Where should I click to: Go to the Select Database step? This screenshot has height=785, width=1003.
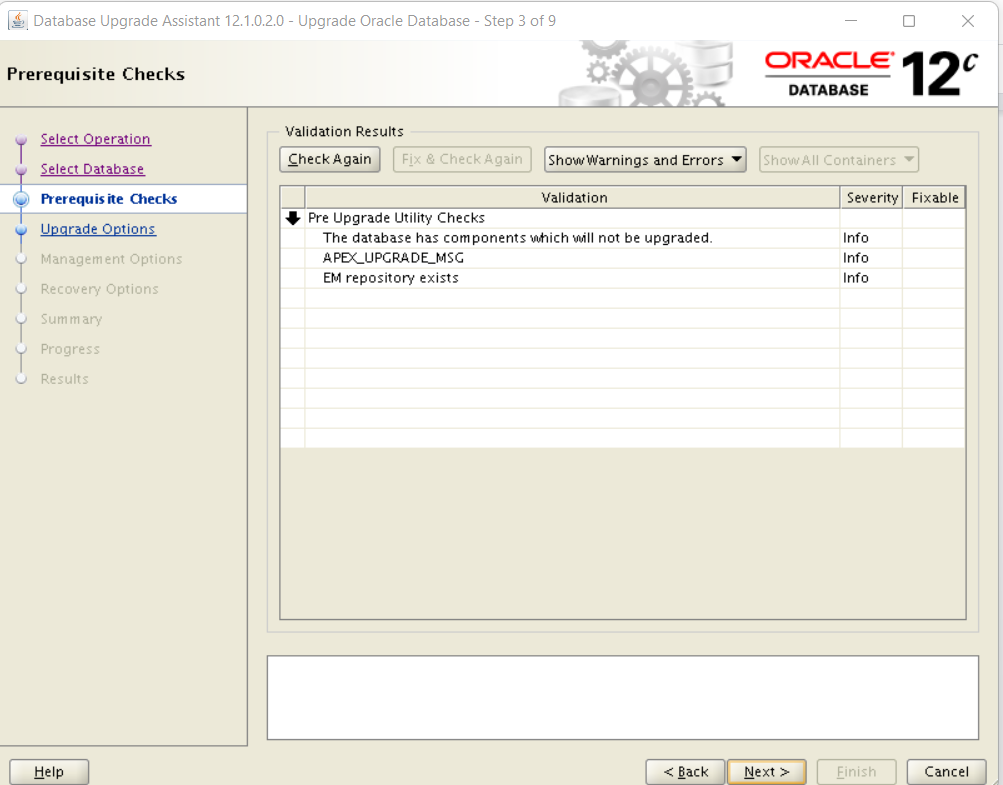(92, 169)
